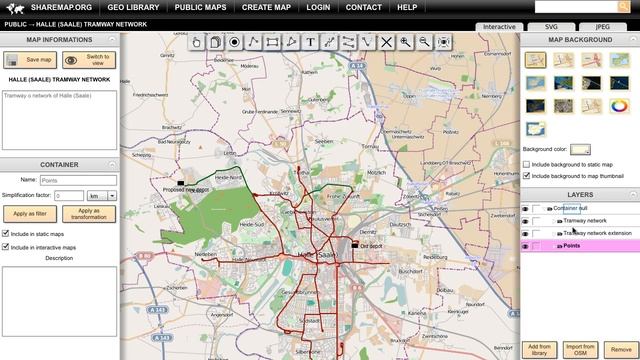Click folder icon beside Container null layer
Image resolution: width=640 pixels, height=360 pixels.
pos(549,209)
